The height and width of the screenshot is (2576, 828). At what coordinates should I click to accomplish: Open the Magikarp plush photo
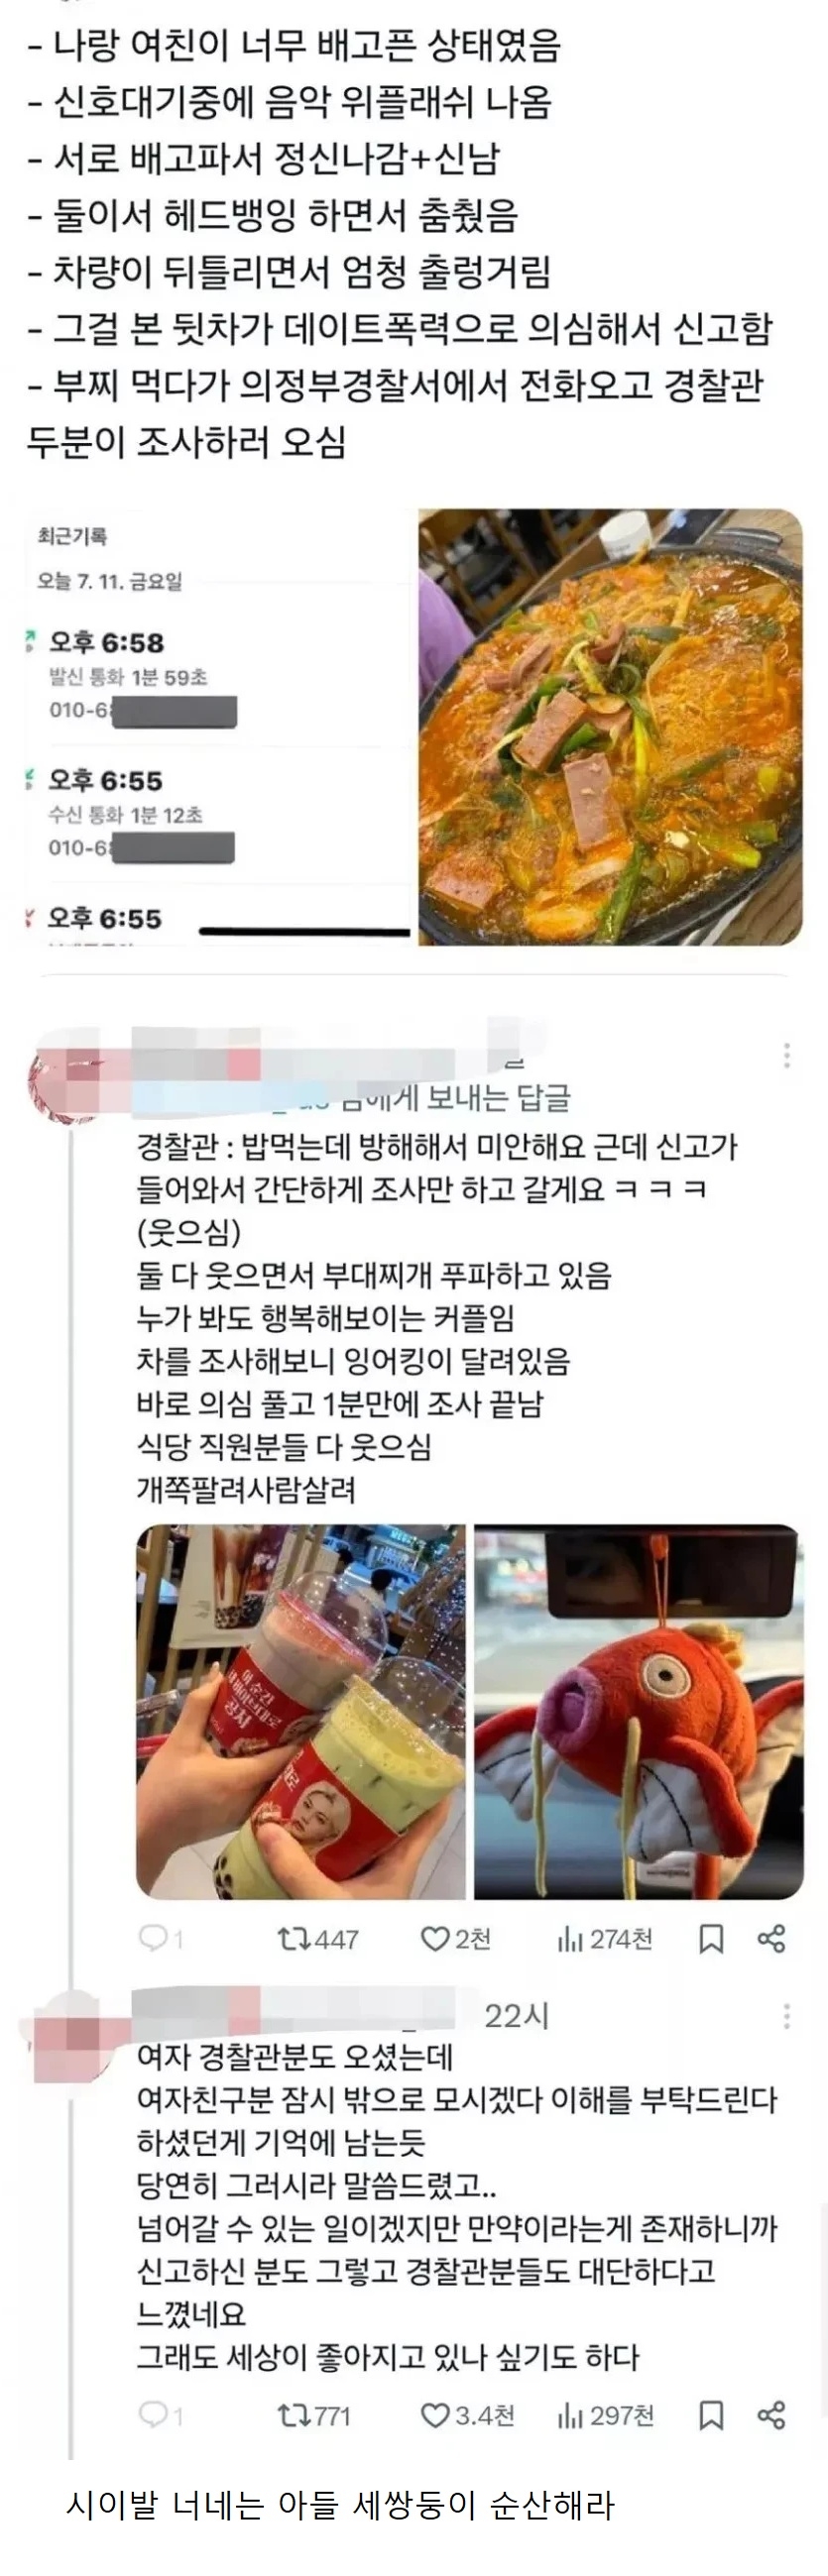coord(638,1711)
